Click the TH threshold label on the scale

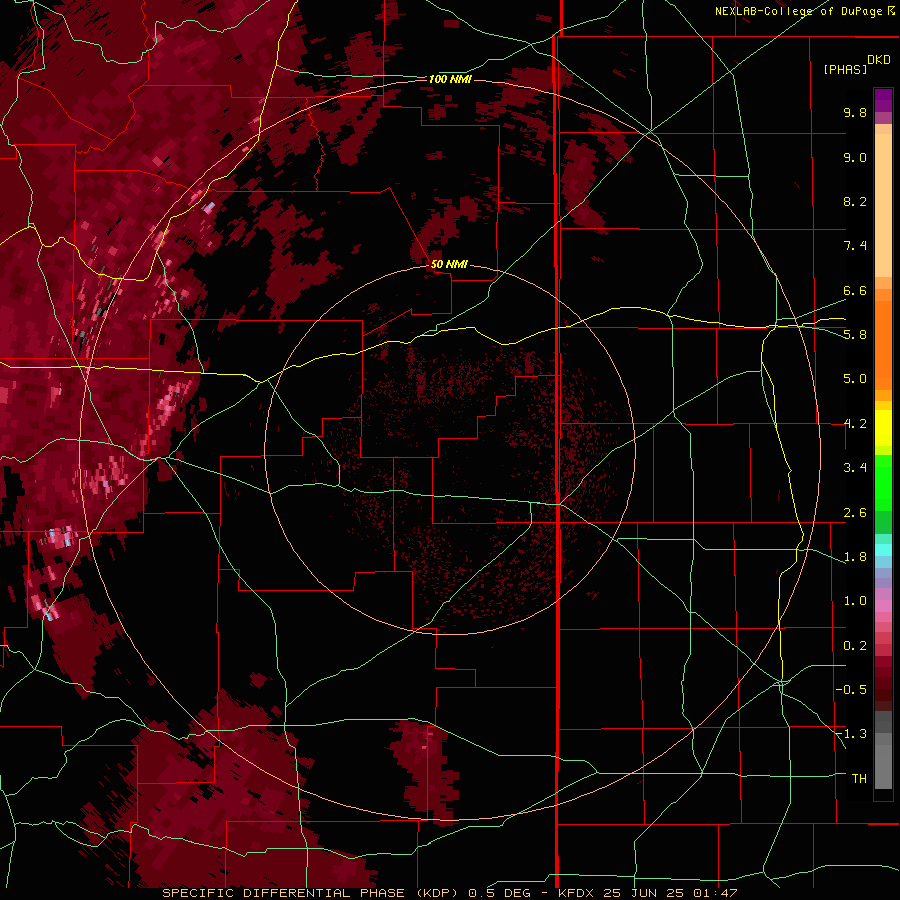pyautogui.click(x=859, y=779)
